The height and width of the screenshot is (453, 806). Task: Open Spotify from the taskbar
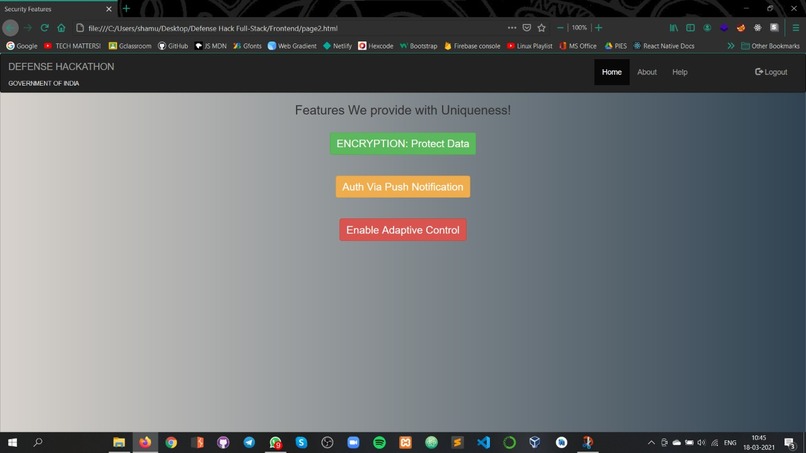(x=379, y=442)
